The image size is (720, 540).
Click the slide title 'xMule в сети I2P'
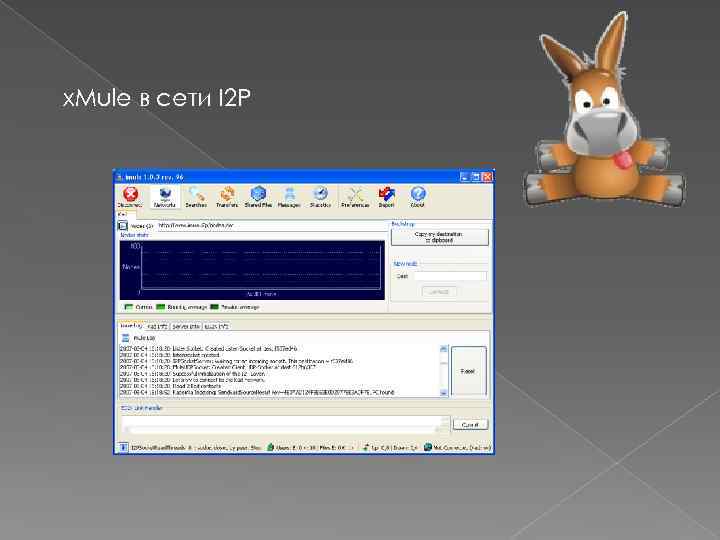click(x=157, y=98)
